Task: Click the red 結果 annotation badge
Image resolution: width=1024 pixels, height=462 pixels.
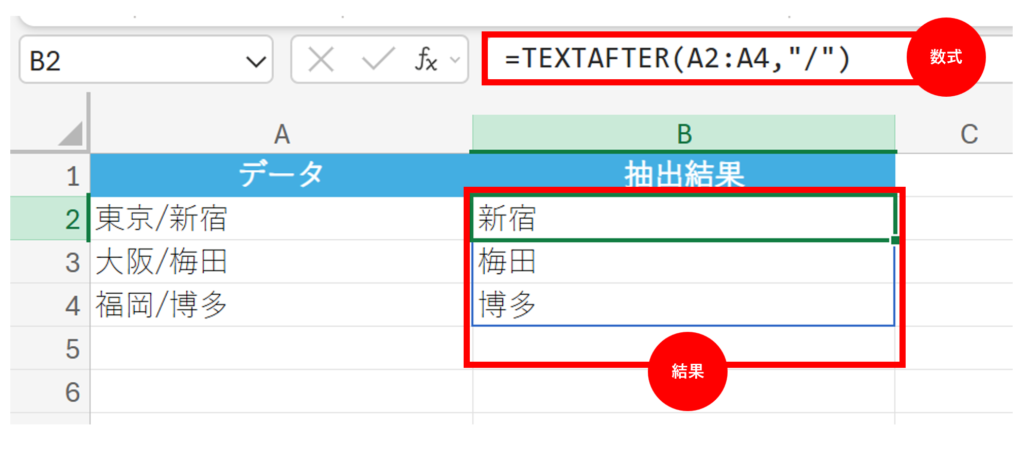Action: pyautogui.click(x=688, y=371)
